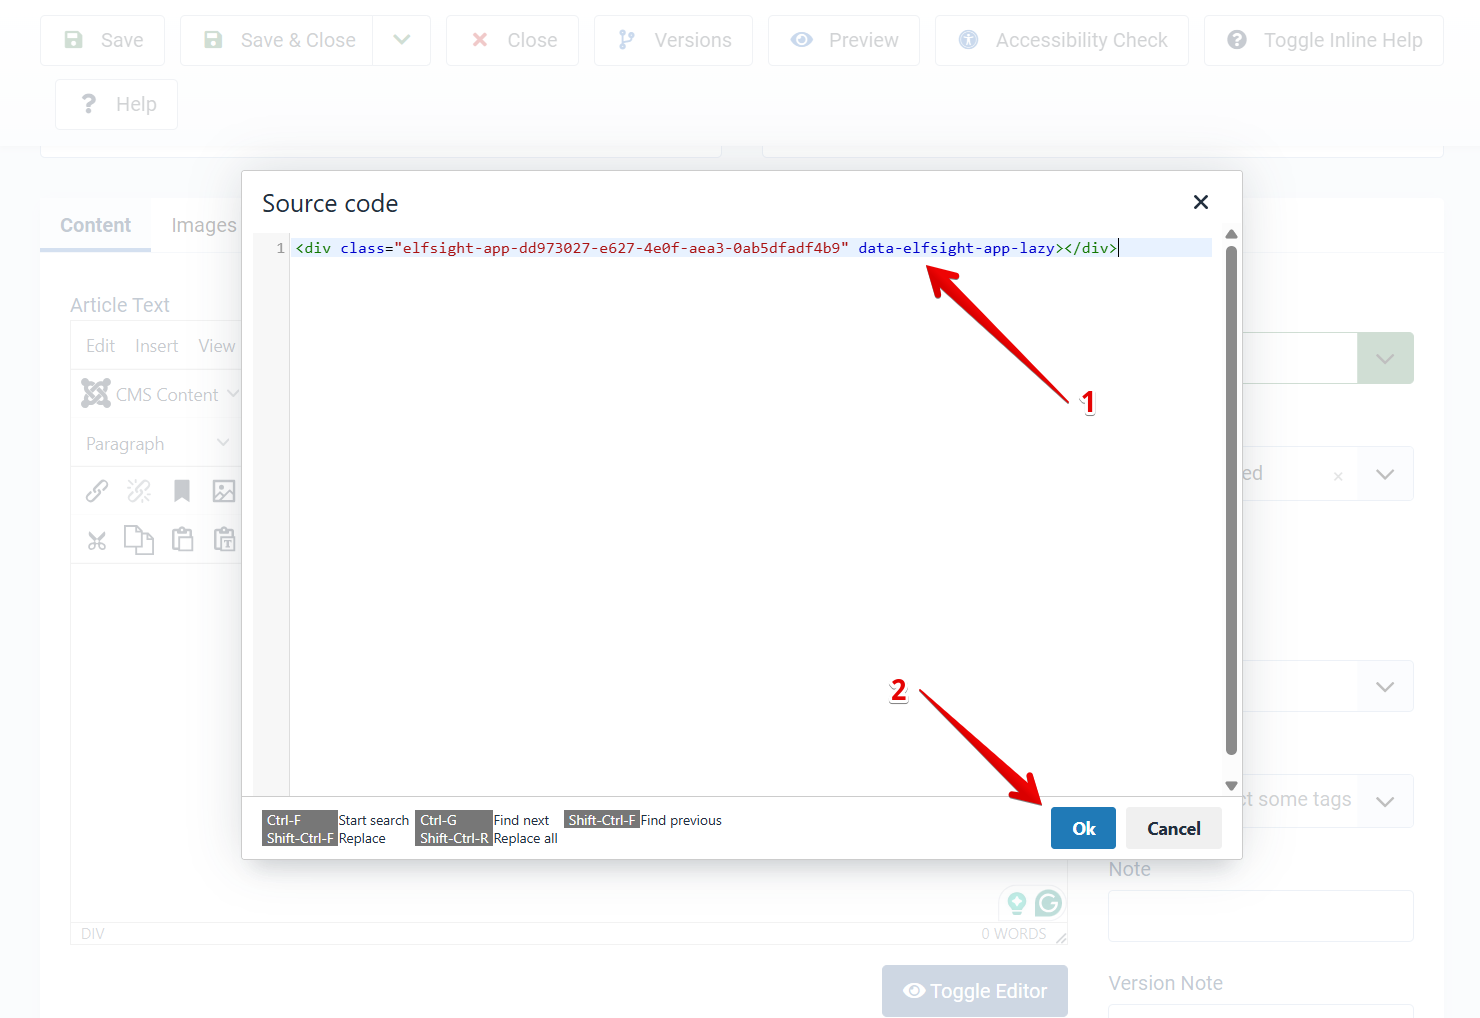
Task: Click the paste as text icon
Action: coord(224,540)
